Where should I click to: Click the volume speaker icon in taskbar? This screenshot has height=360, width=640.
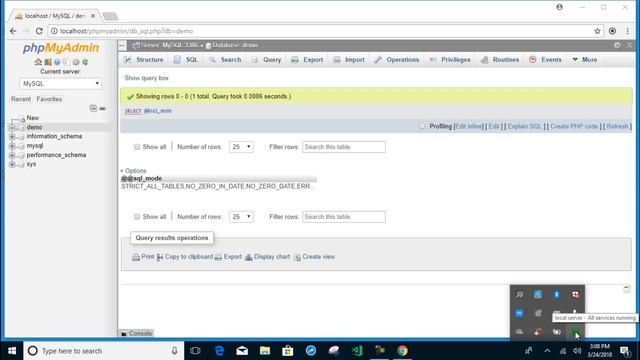point(577,351)
